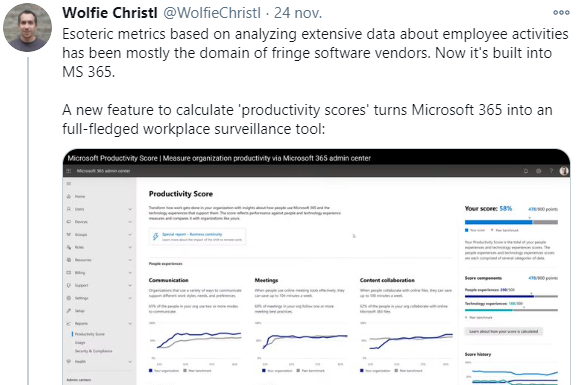The width and height of the screenshot is (577, 385).
Task: Open the Special report Business continuity card
Action: tap(197, 237)
